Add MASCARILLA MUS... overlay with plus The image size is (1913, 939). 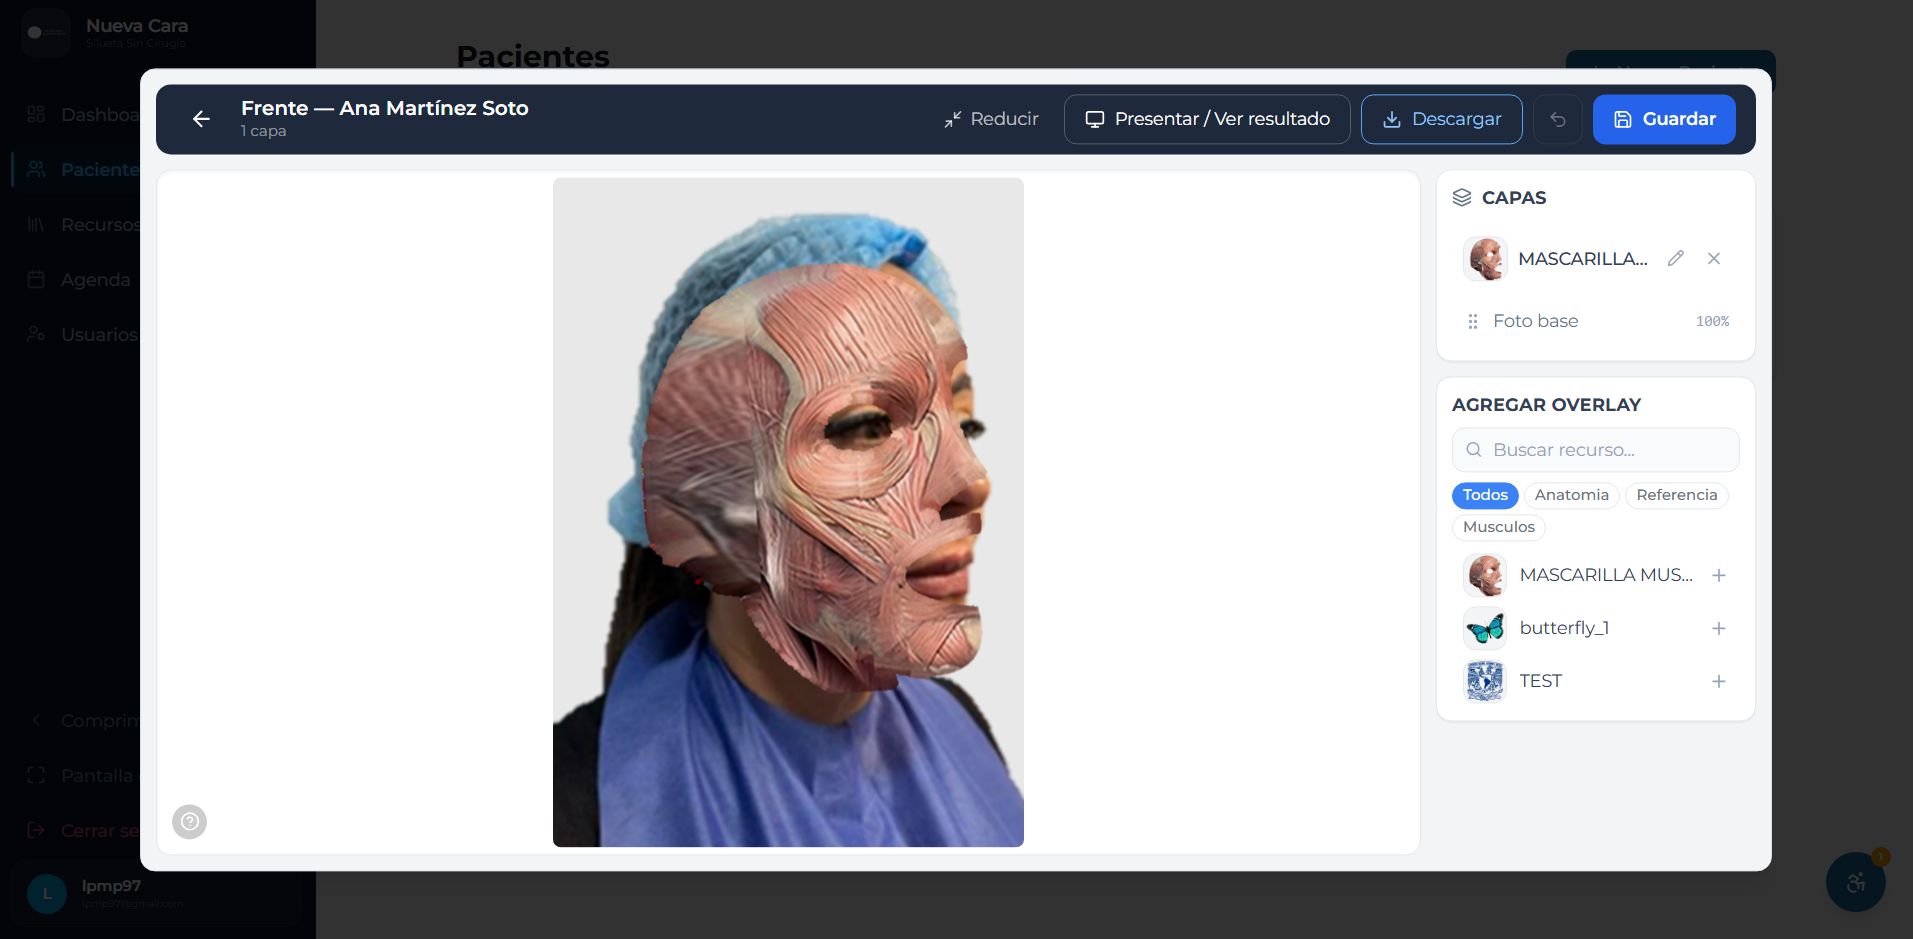tap(1719, 575)
